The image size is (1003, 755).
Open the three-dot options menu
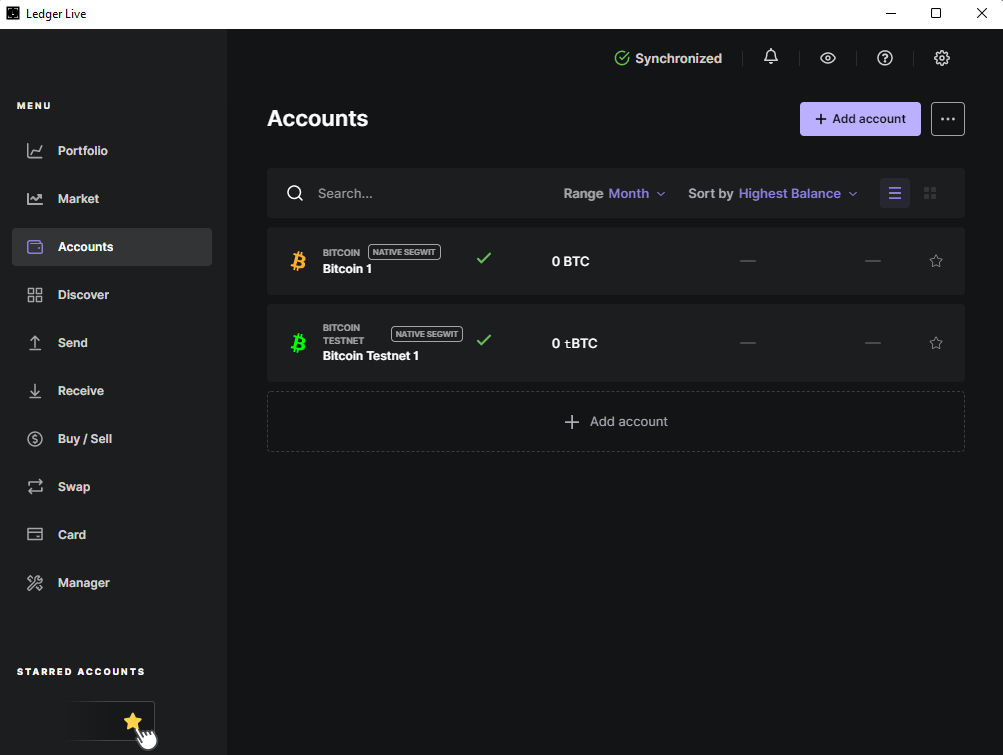(948, 119)
